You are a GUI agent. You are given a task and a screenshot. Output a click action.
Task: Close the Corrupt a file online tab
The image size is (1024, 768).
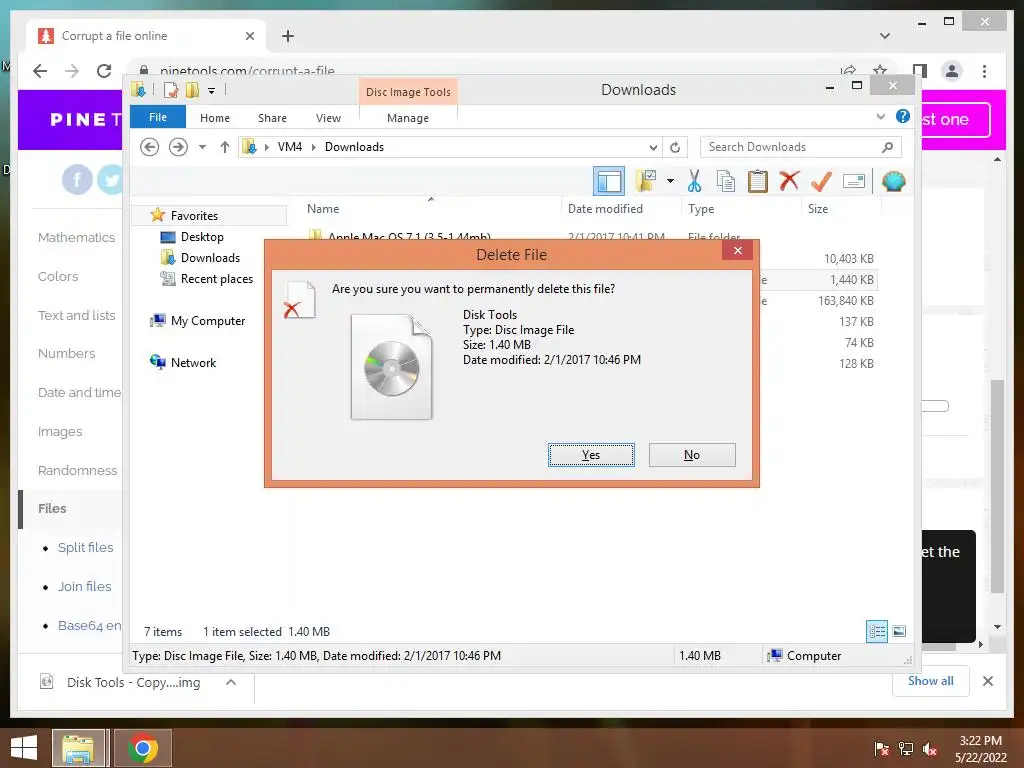tap(249, 36)
